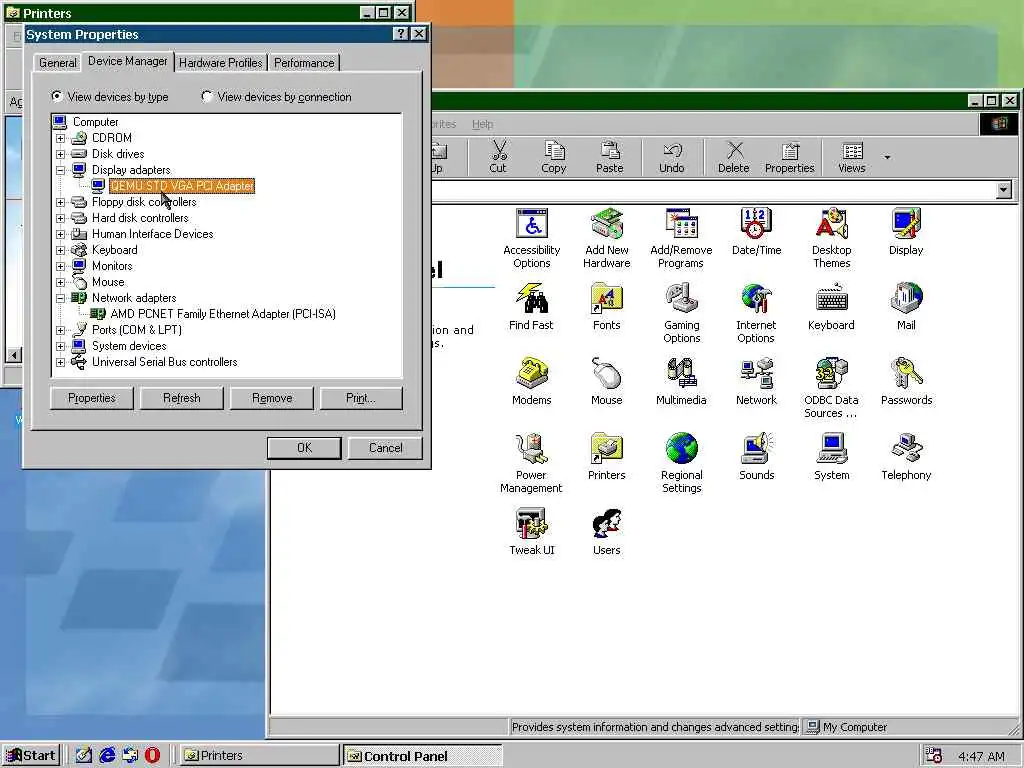The width and height of the screenshot is (1024, 768).
Task: Open Add/Remove Programs applet
Action: [x=681, y=238]
